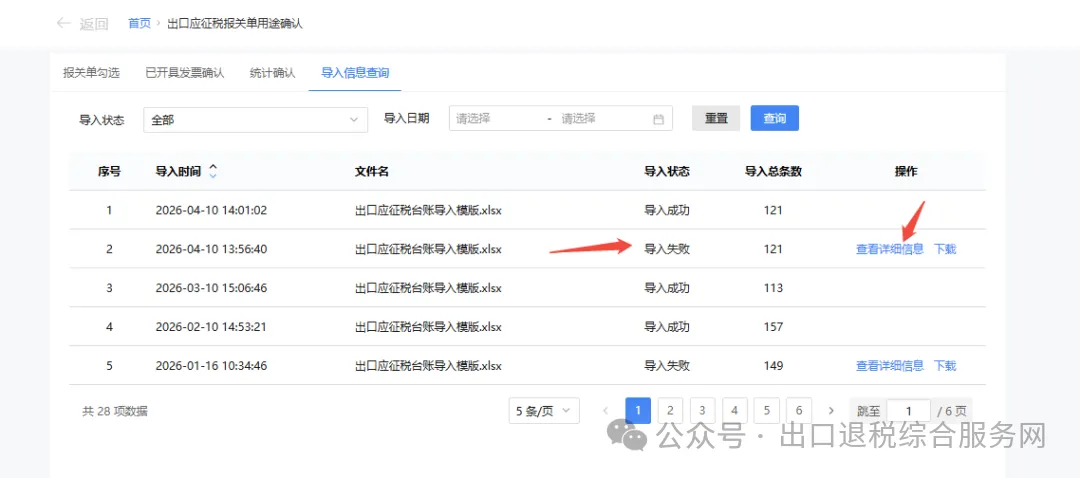Click the file name in row 4
1080x478 pixels.
[428, 327]
